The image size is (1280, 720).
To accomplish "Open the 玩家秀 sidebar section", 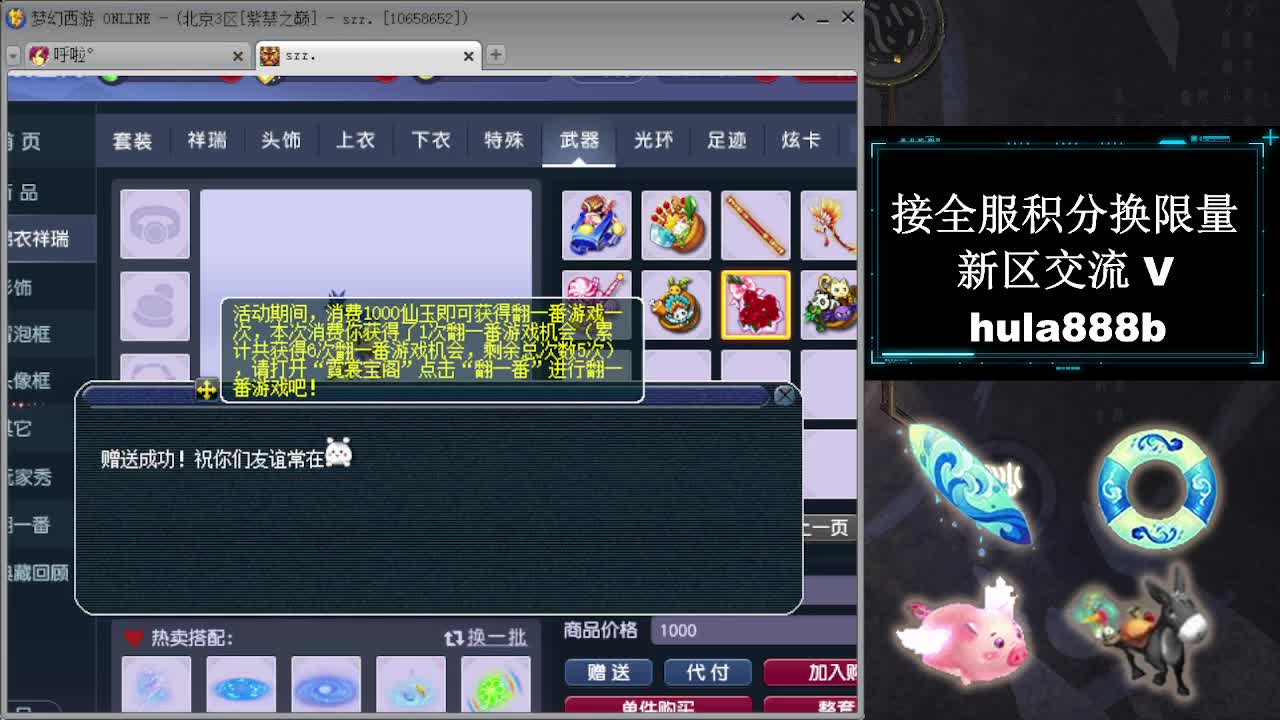I will point(30,477).
